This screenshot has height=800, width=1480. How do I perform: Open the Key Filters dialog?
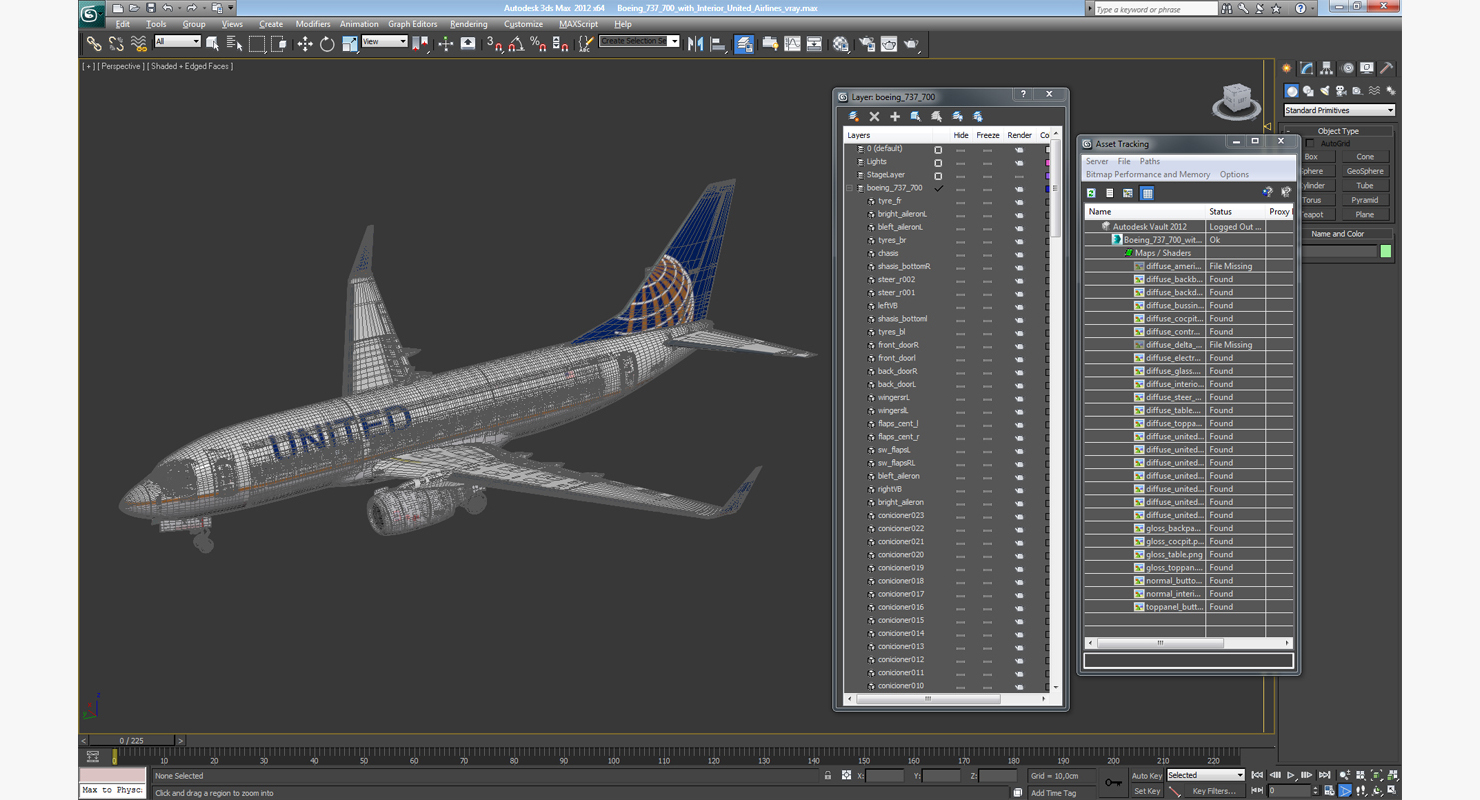click(x=1213, y=791)
